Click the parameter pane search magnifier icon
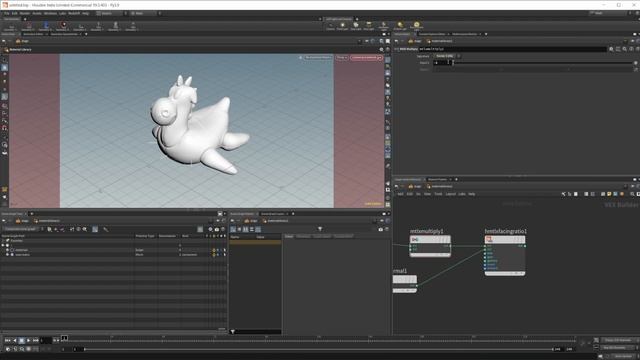Image resolution: width=640 pixels, height=360 pixels. pyautogui.click(x=624, y=49)
